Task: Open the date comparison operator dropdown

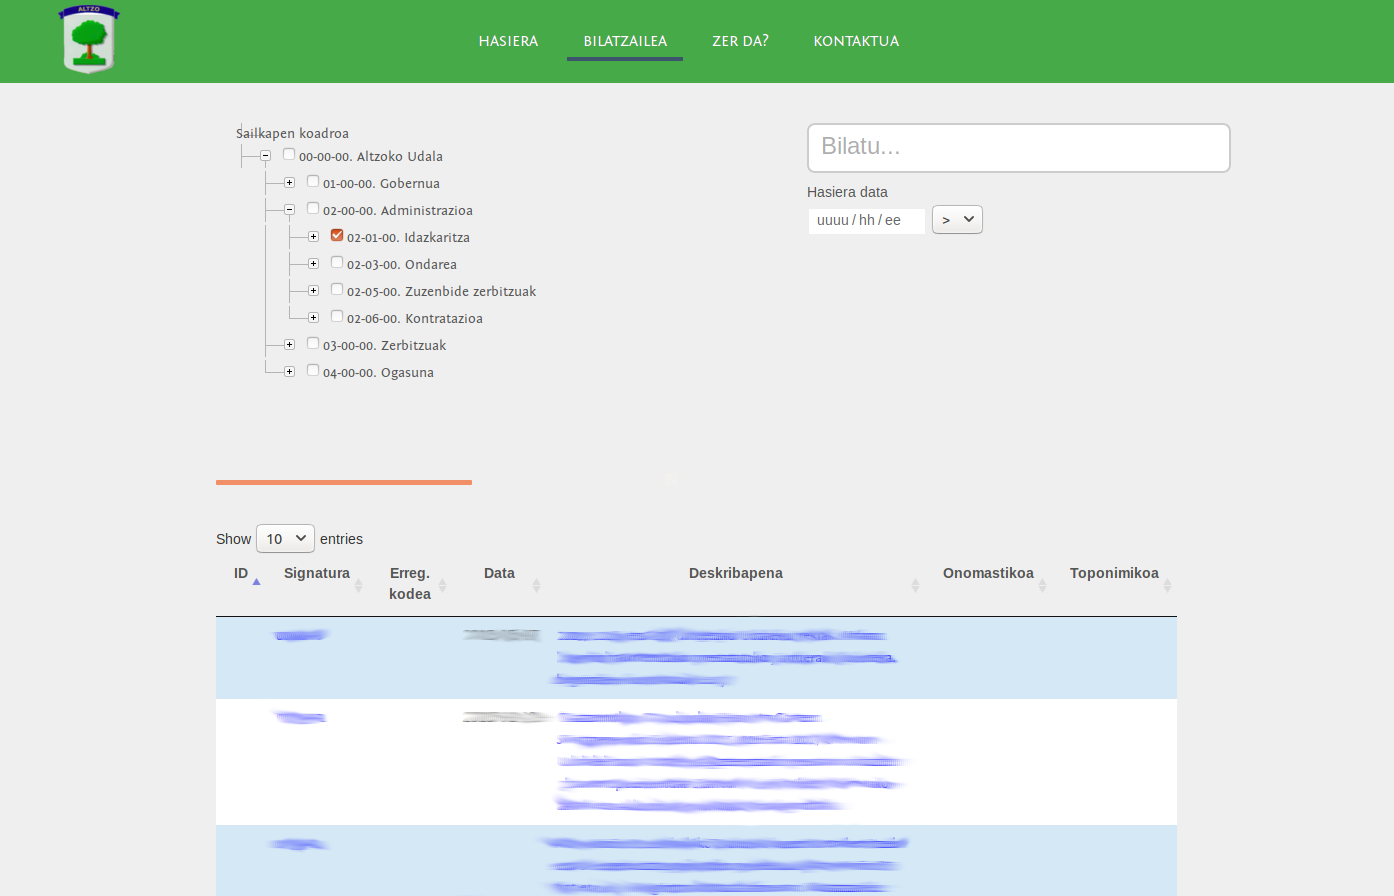Action: point(957,220)
